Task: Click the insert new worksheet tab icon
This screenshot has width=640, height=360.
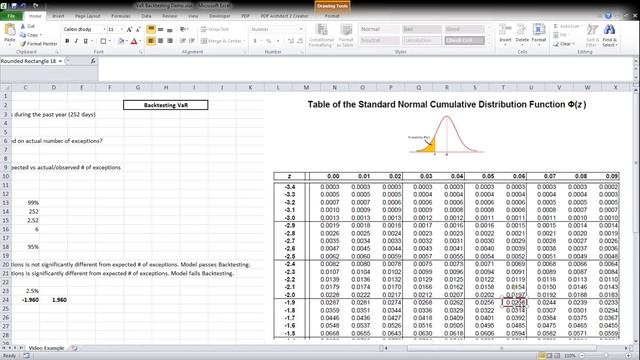Action: point(74,348)
